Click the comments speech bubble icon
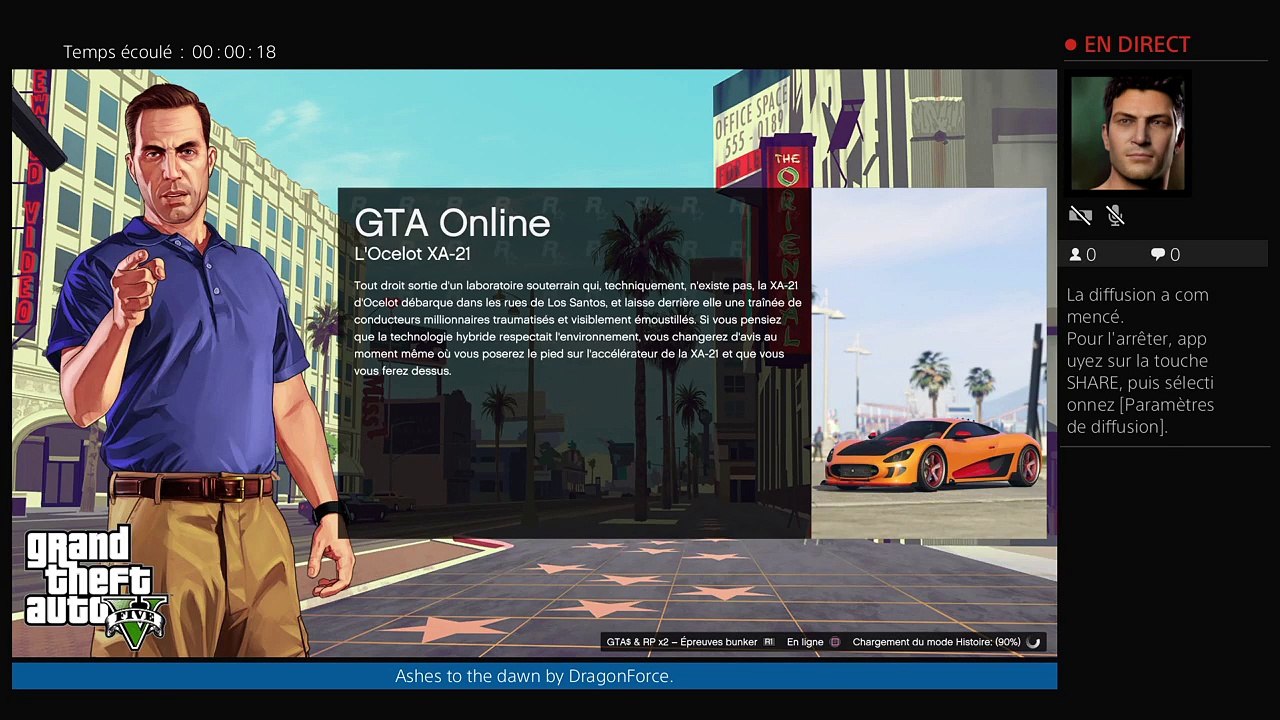The image size is (1280, 720). pyautogui.click(x=1158, y=255)
